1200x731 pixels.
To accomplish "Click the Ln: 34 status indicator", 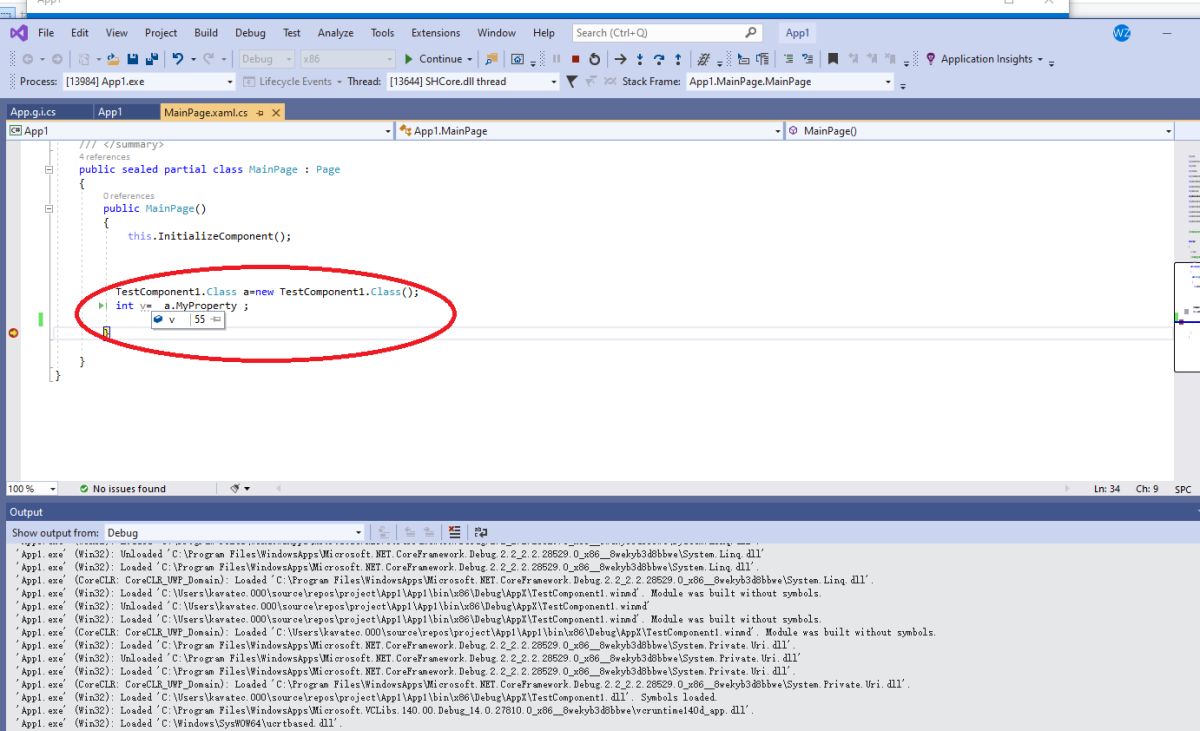I will tap(1107, 489).
